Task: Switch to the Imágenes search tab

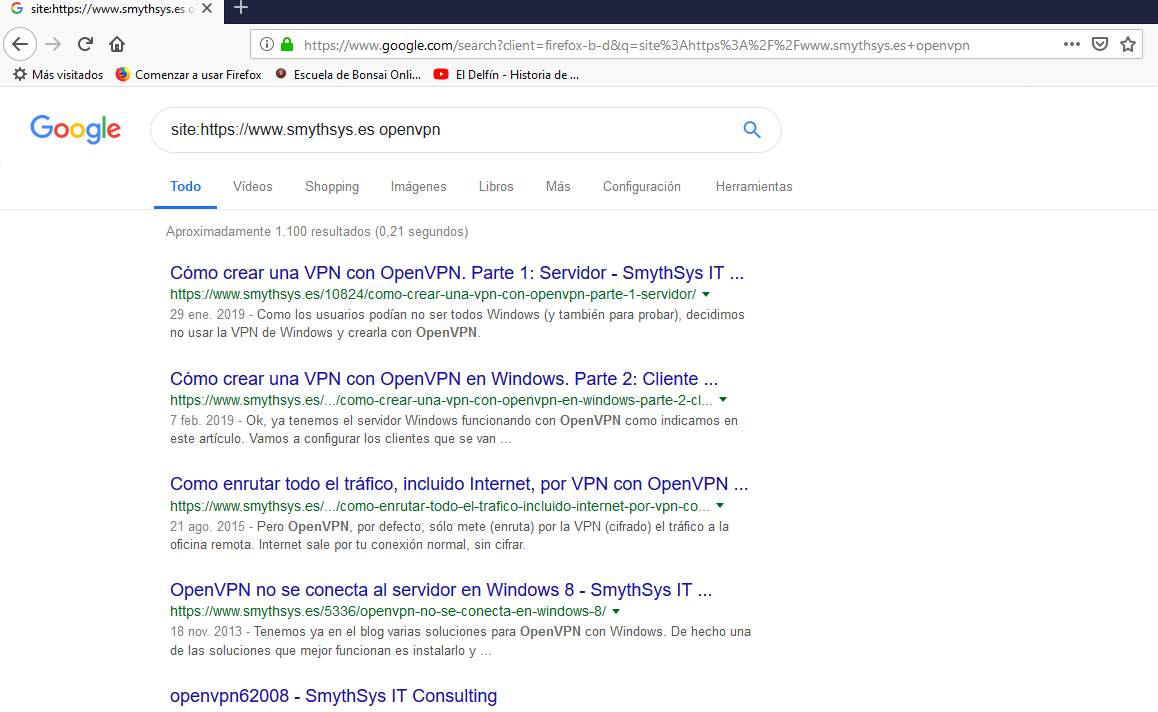Action: (418, 187)
